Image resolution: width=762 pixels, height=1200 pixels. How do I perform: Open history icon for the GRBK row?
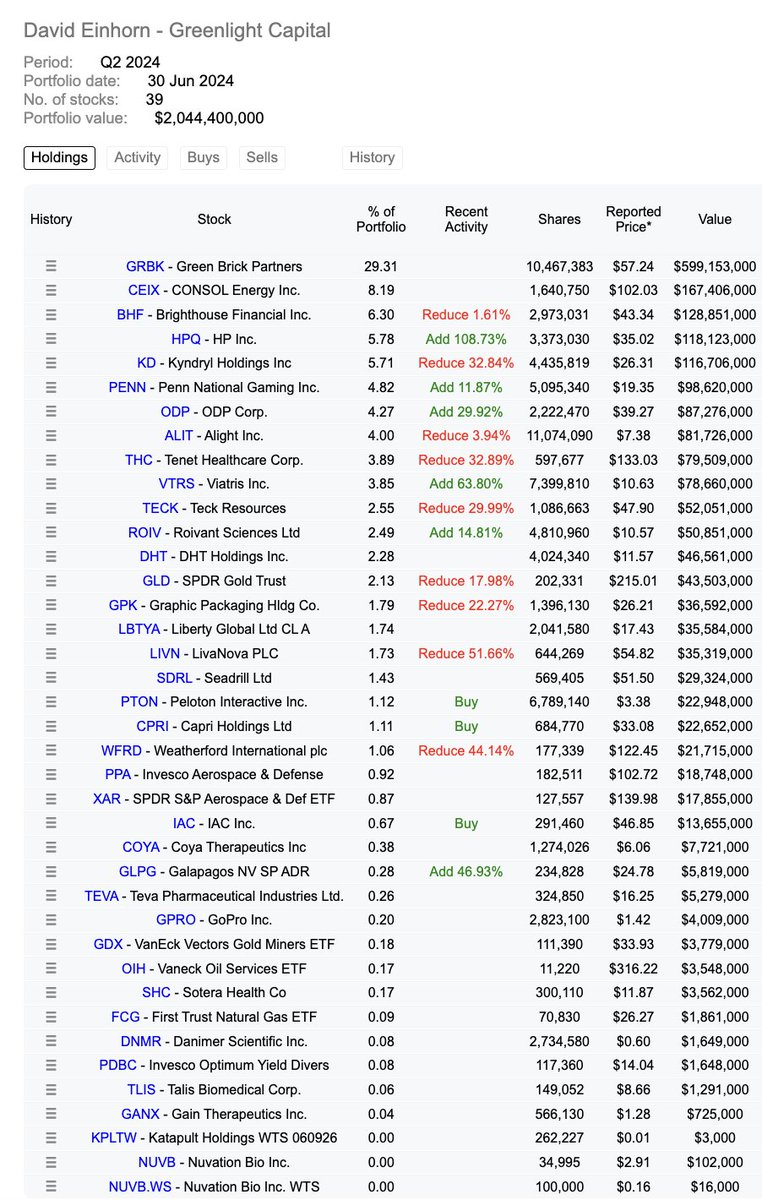[51, 266]
